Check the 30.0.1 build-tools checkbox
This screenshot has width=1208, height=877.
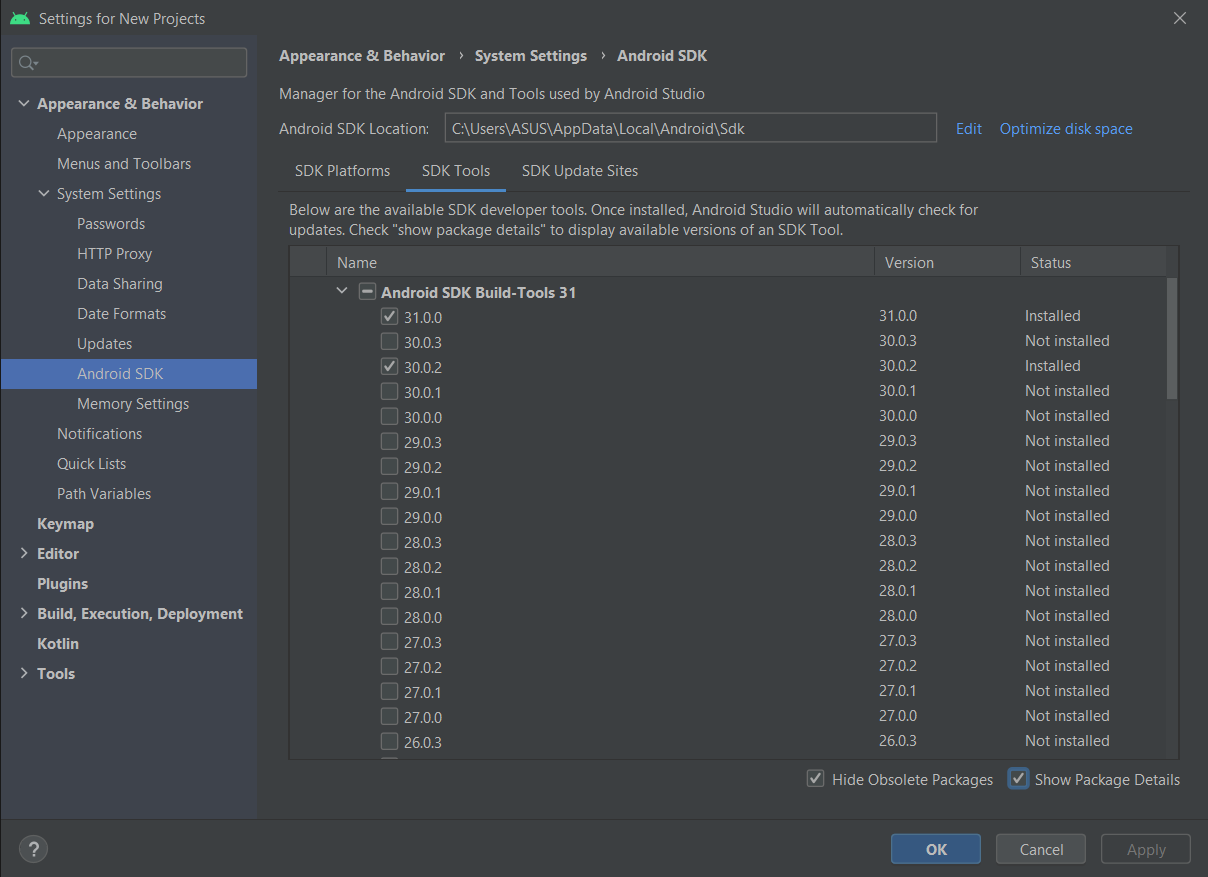389,391
